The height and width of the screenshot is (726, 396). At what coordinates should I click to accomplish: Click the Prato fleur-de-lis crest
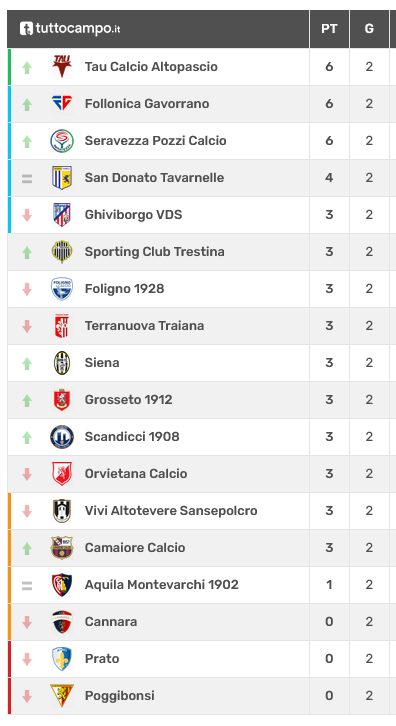(62, 659)
